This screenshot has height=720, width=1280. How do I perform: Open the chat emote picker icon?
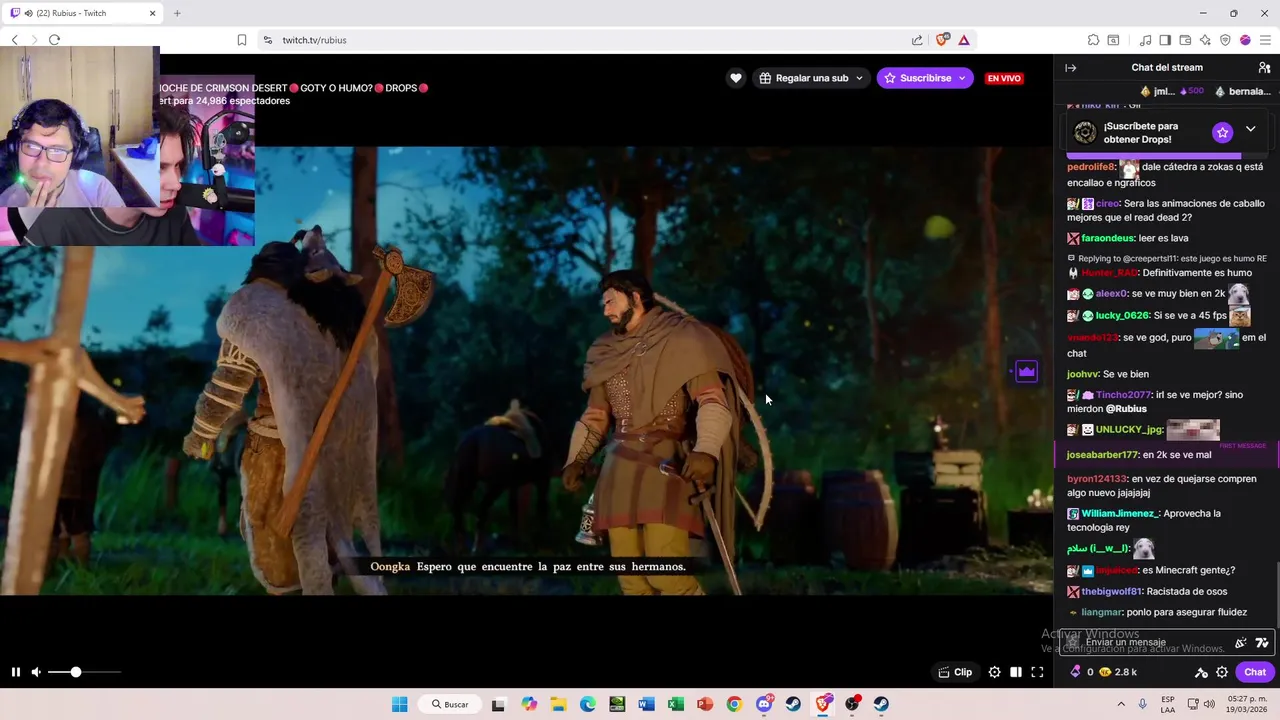1241,643
